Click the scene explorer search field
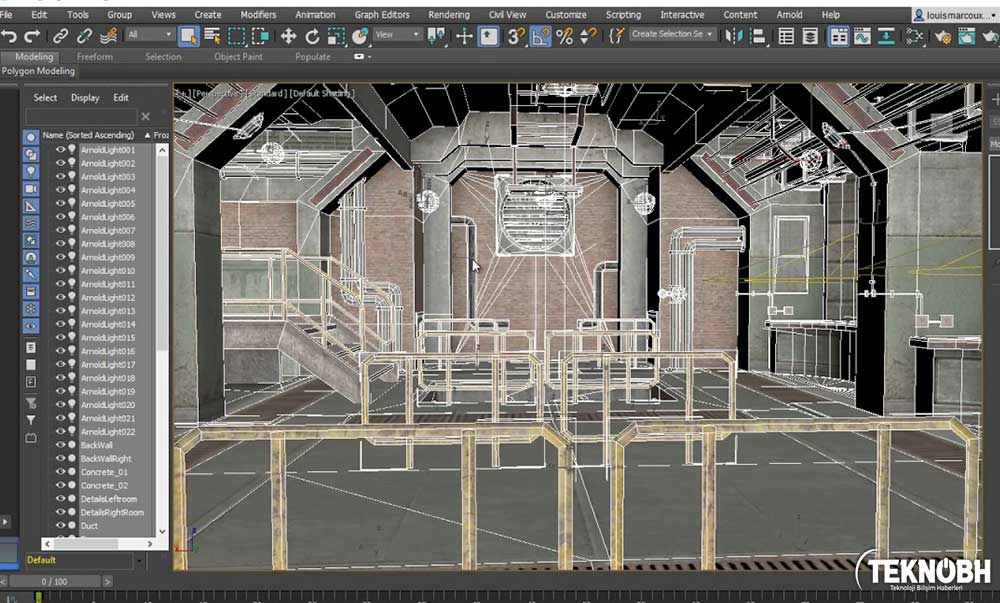This screenshot has height=603, width=1000. pyautogui.click(x=80, y=117)
